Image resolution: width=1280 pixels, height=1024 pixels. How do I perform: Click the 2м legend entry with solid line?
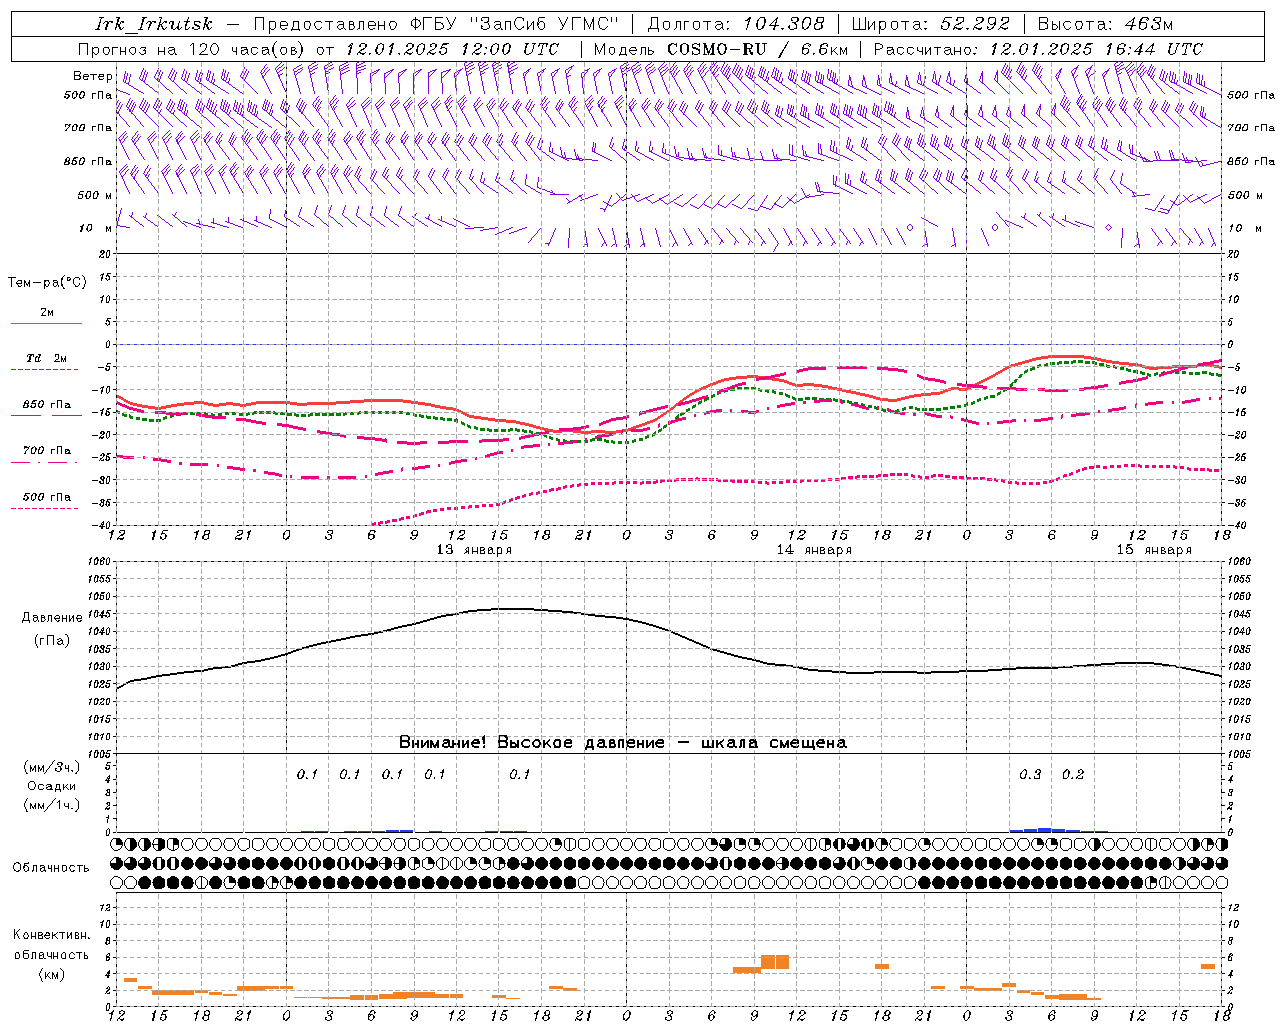point(46,317)
